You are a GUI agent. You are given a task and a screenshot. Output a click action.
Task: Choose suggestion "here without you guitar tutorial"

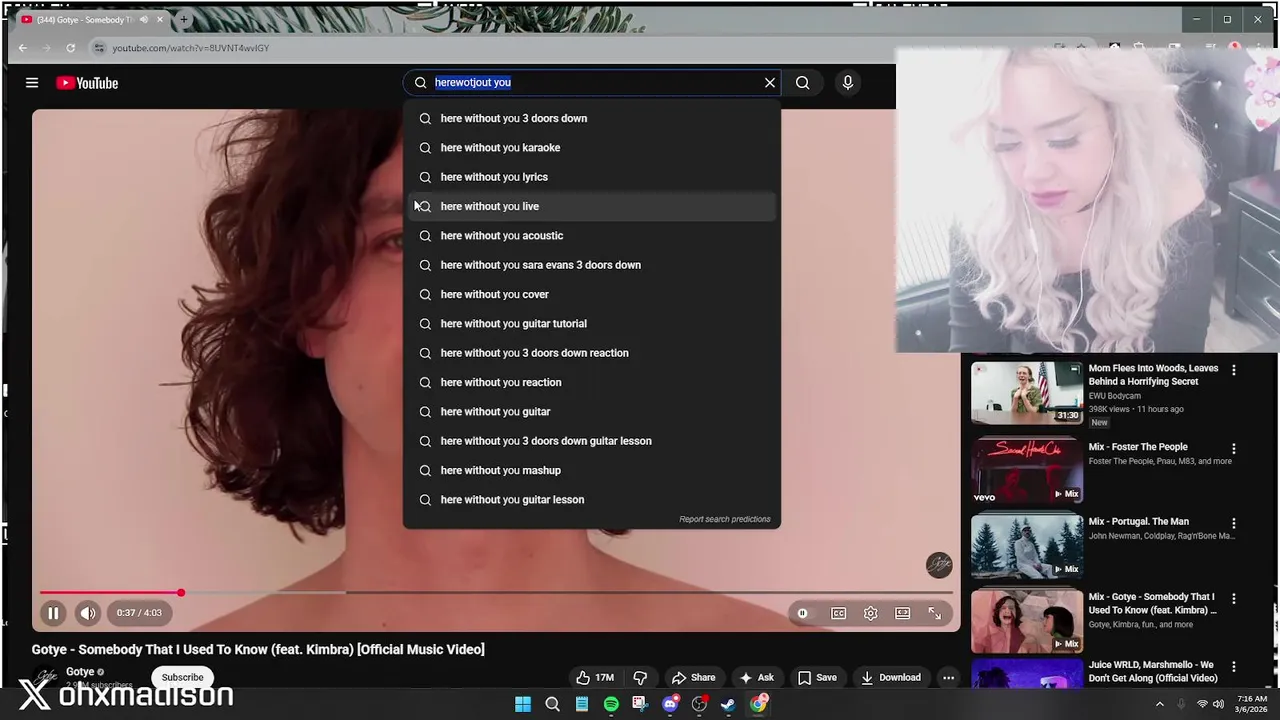point(591,324)
